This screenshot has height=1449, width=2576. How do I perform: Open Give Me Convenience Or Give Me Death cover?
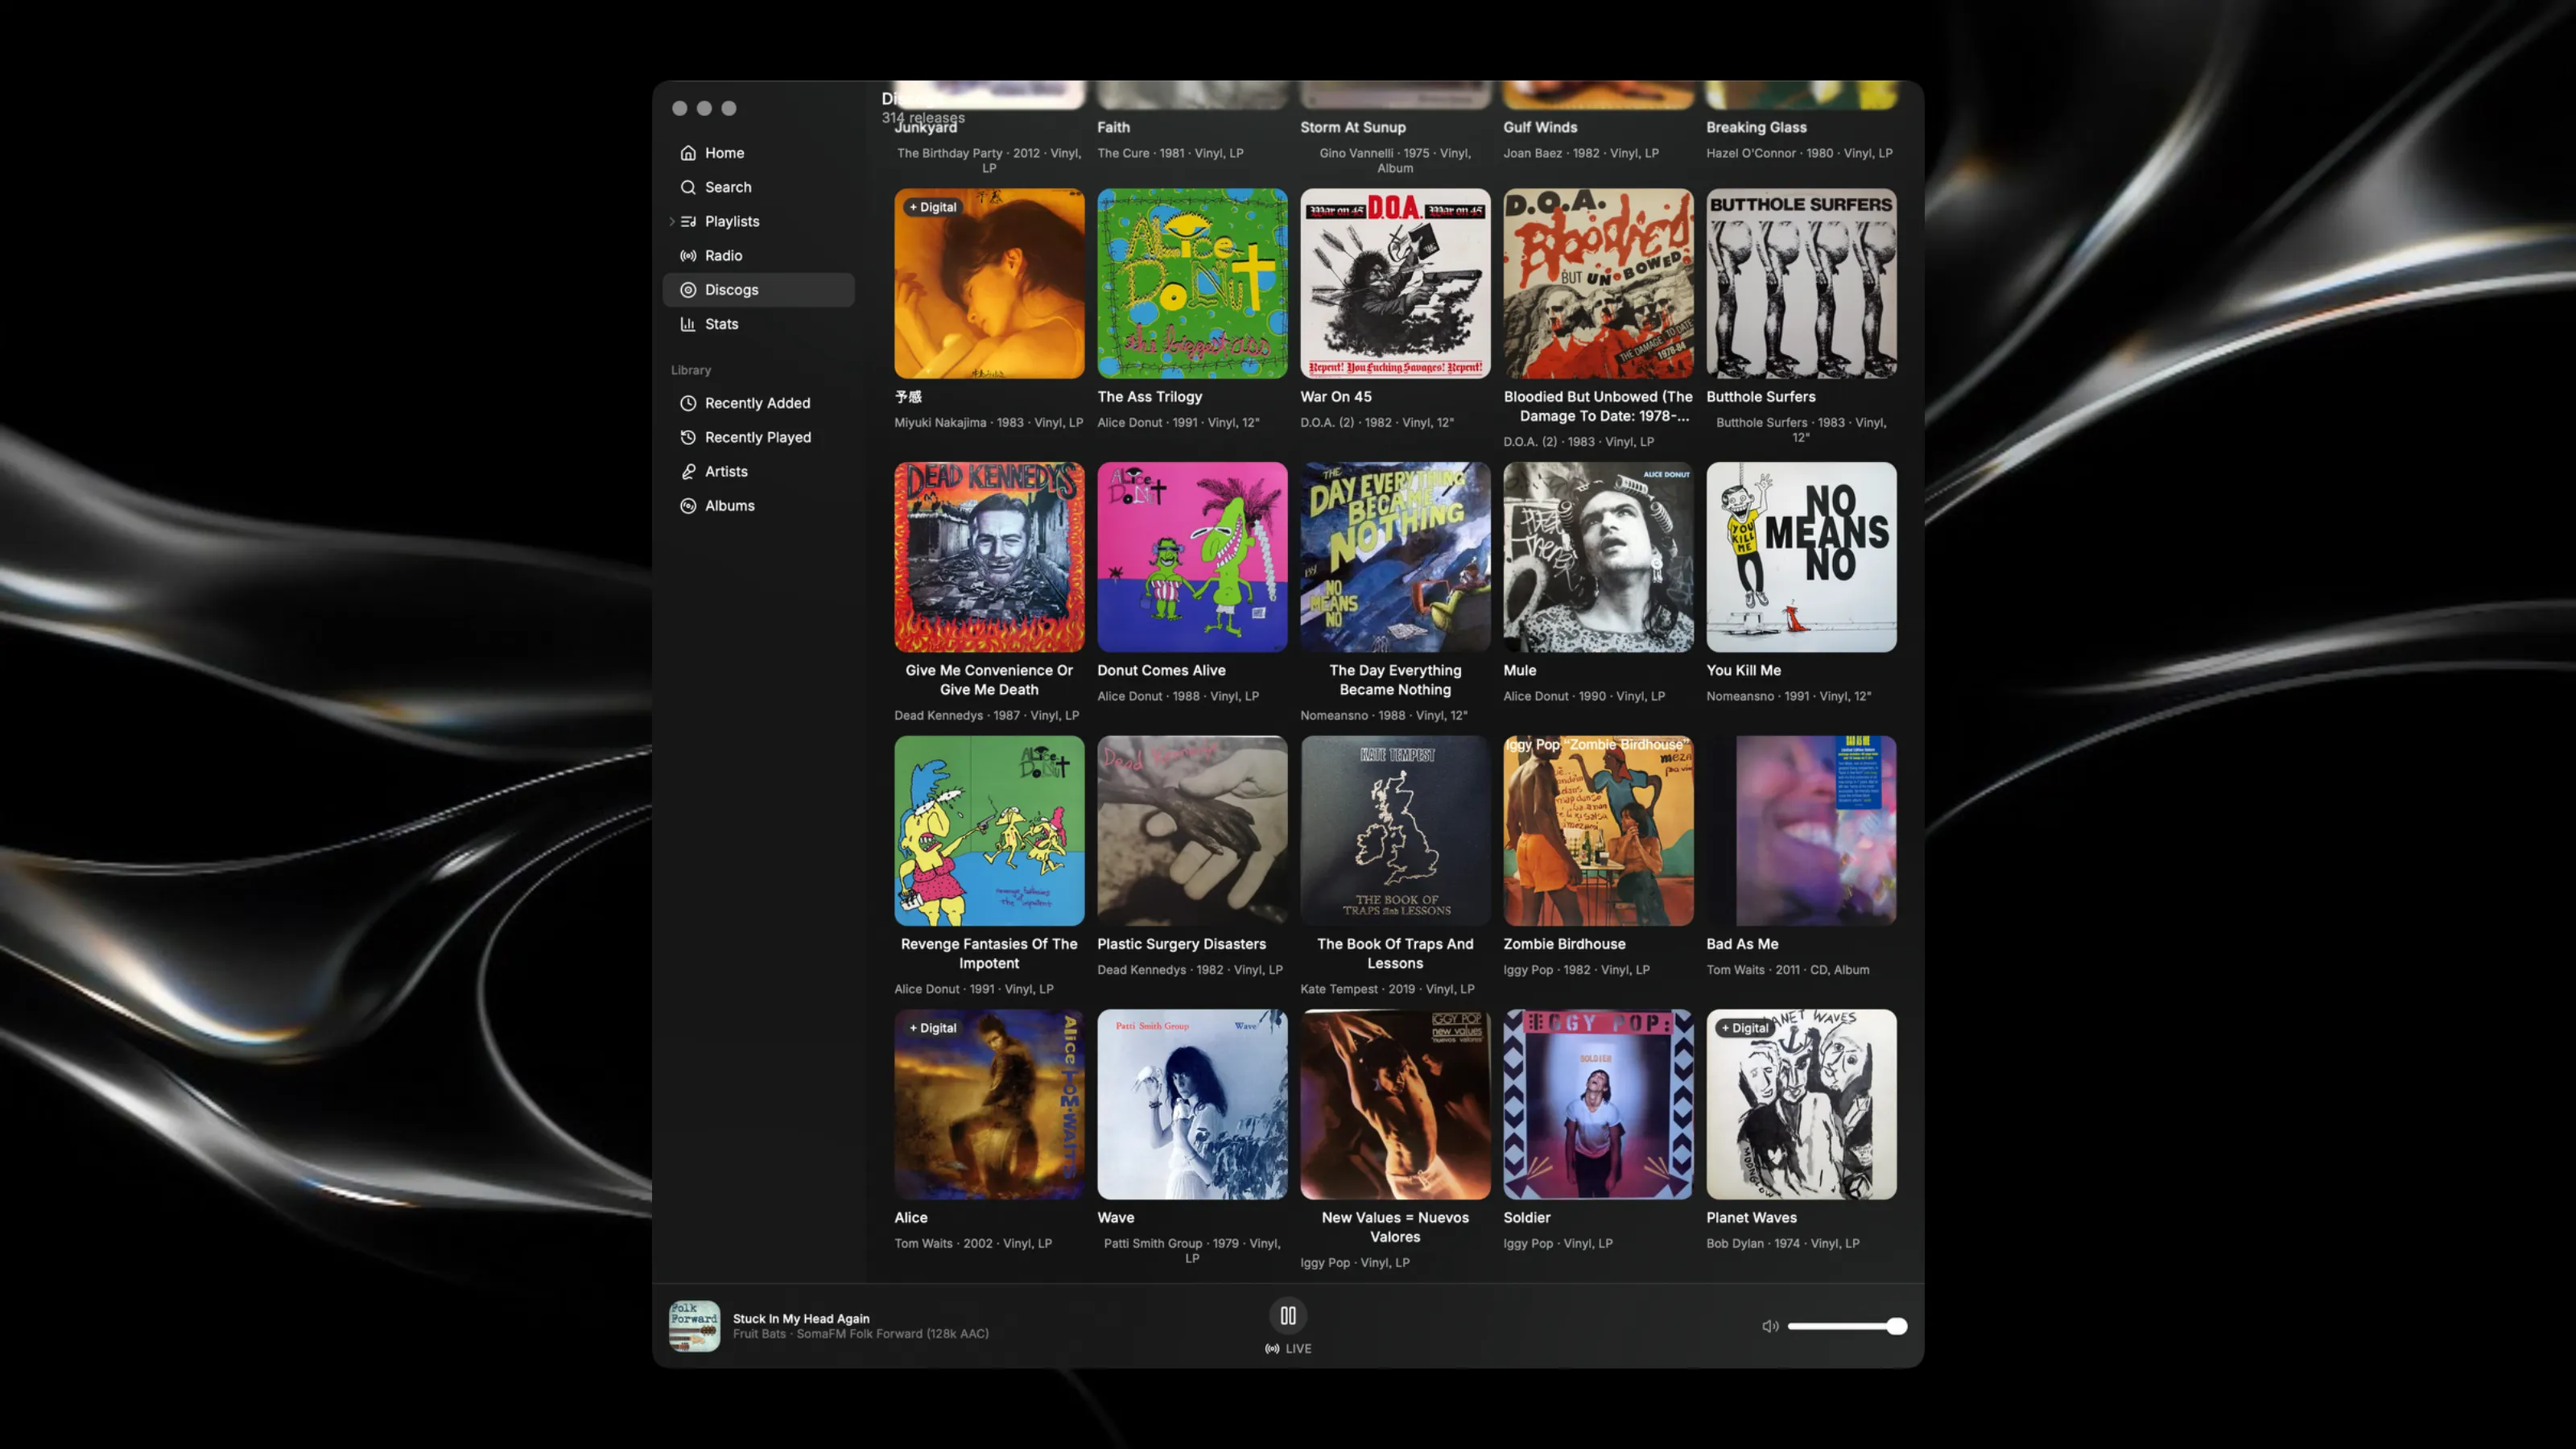(x=989, y=557)
